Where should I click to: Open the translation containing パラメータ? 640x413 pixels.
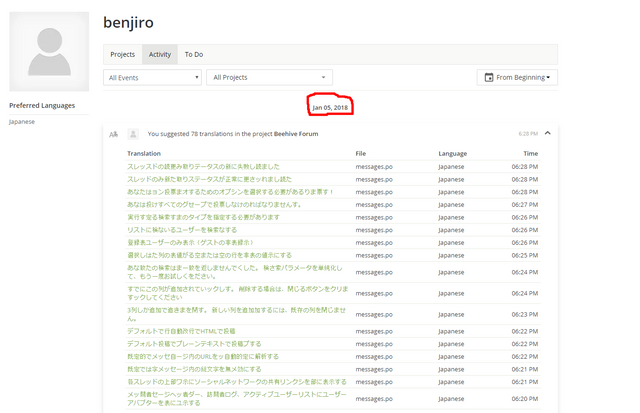[x=235, y=272]
